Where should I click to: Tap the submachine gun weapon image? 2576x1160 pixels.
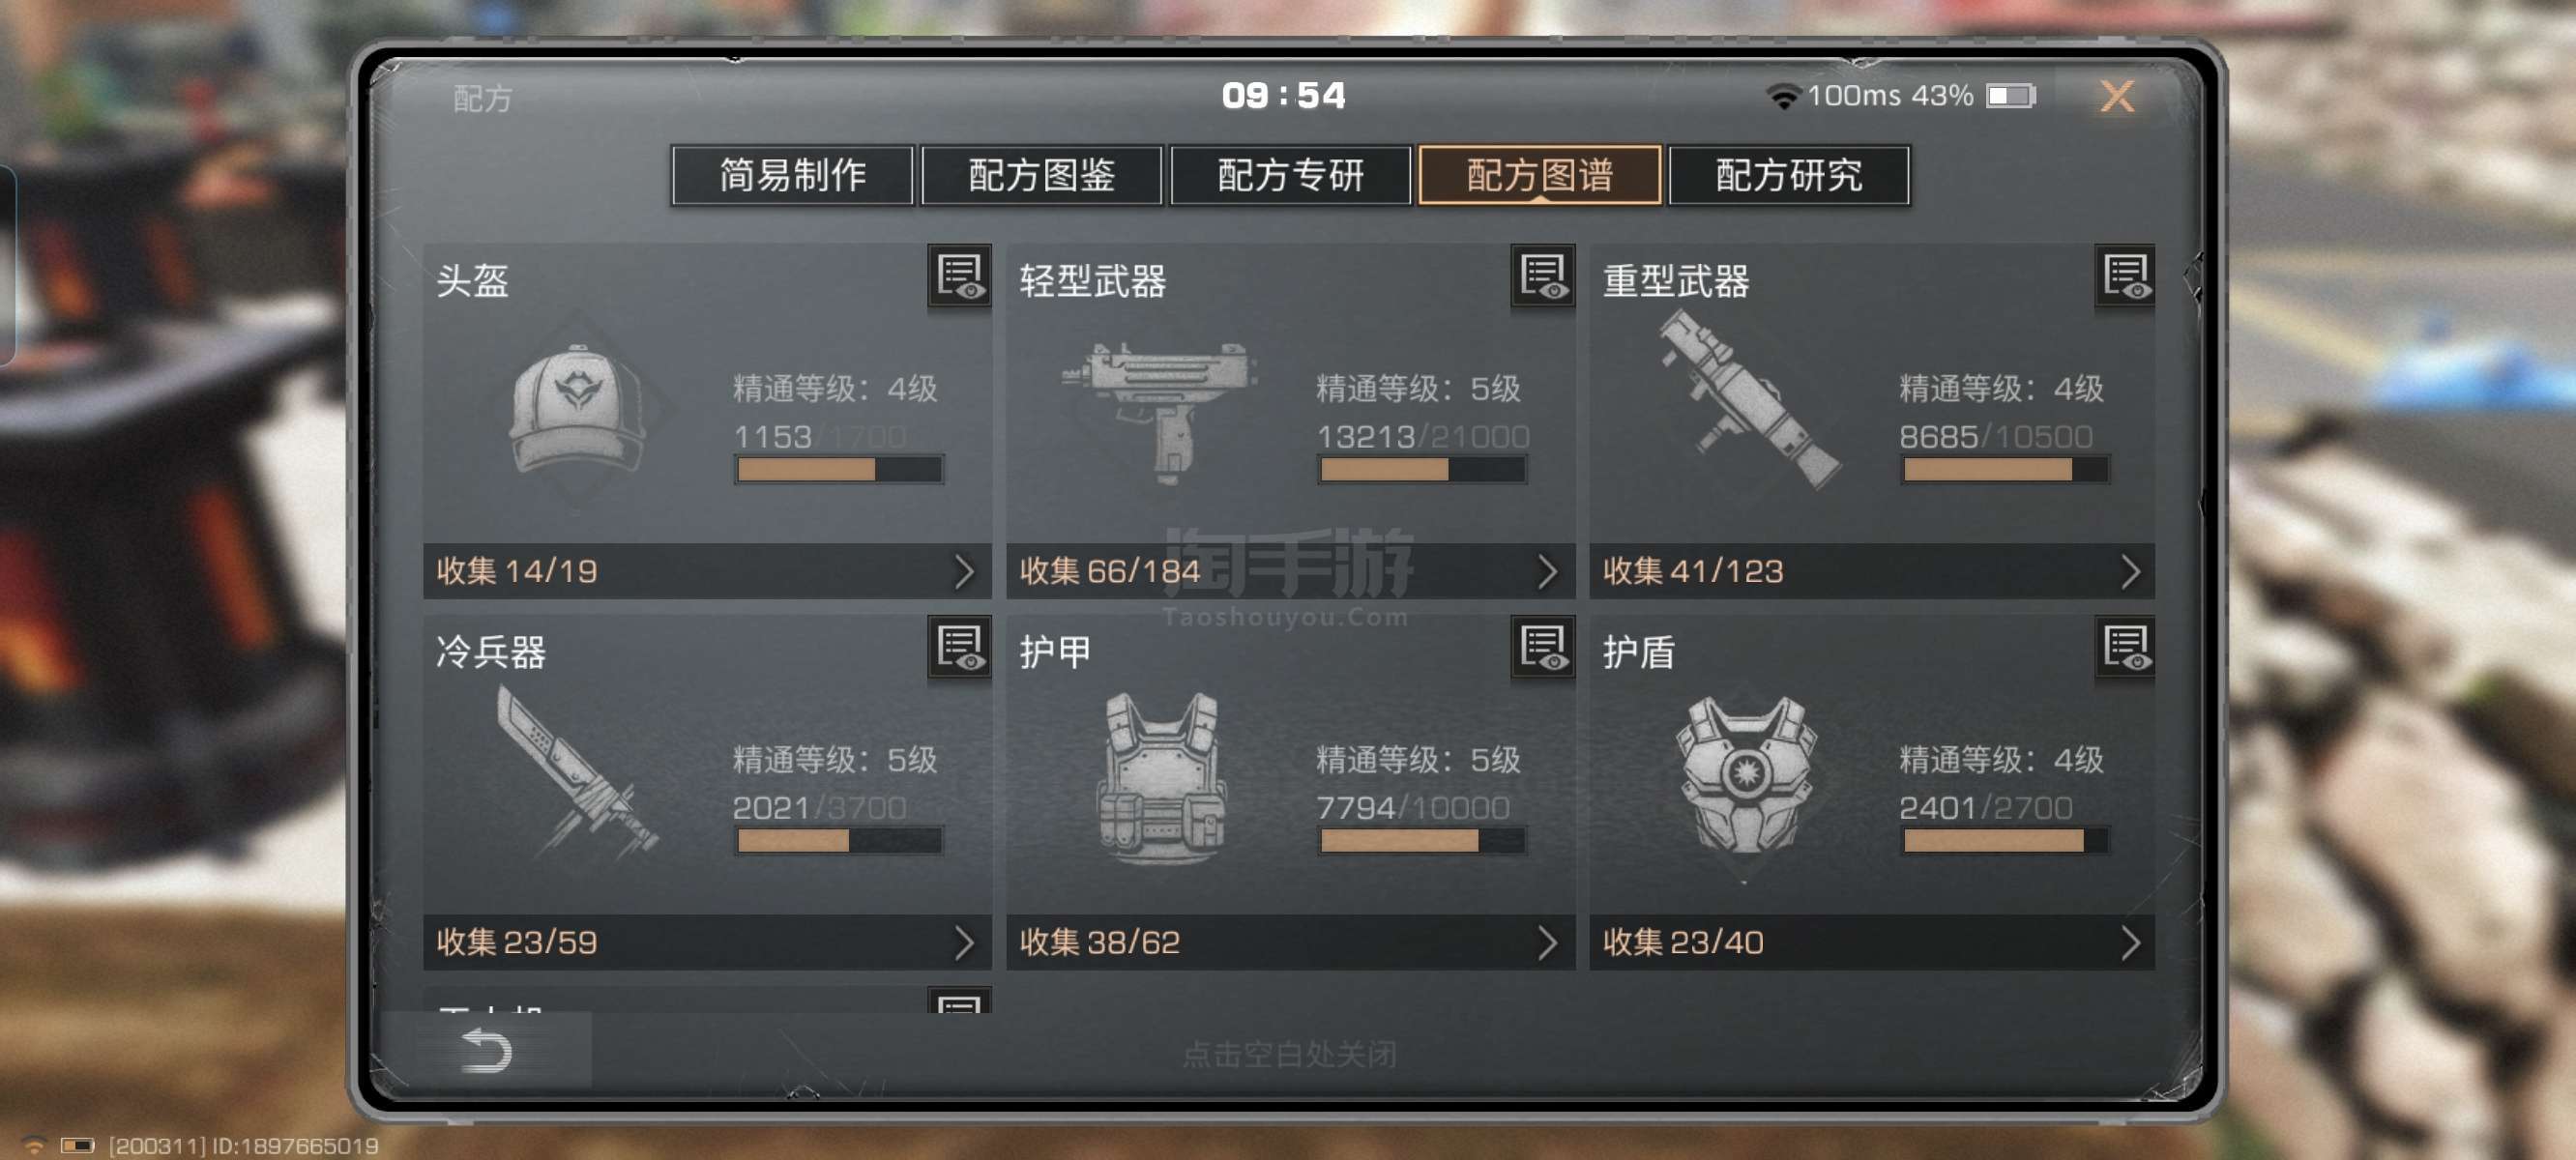[x=1160, y=410]
